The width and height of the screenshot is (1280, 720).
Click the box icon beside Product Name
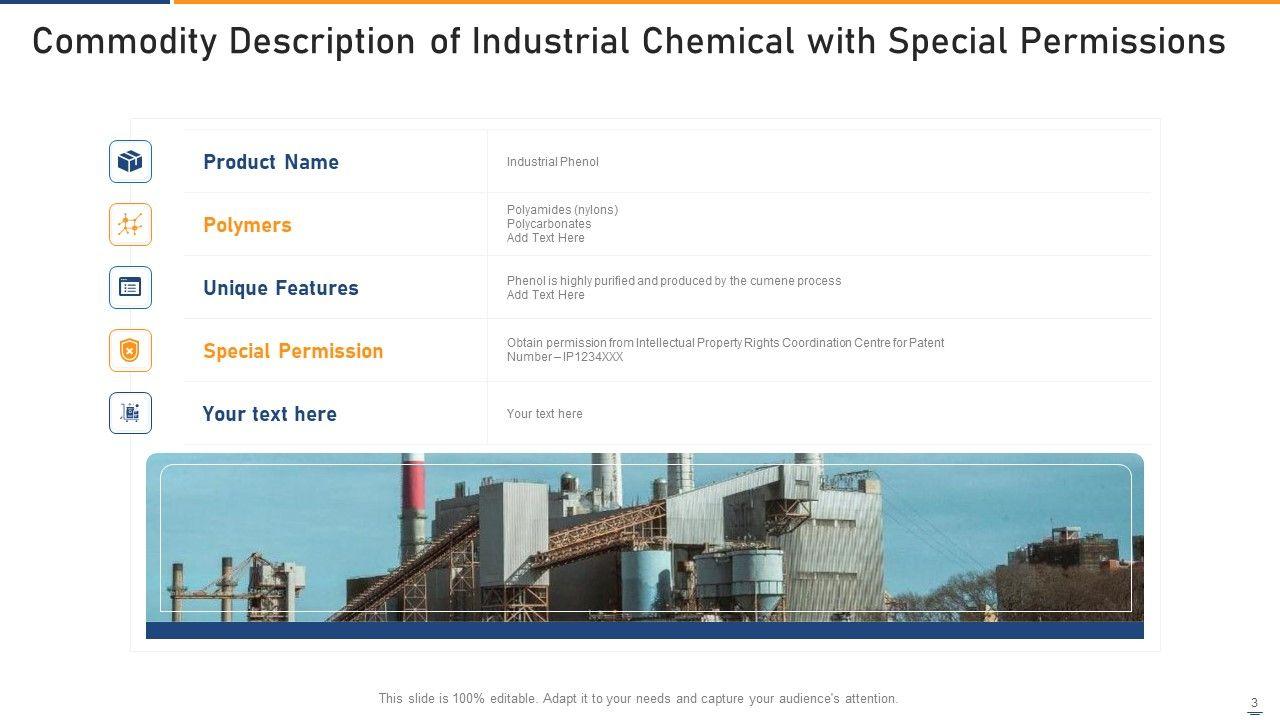coord(130,161)
